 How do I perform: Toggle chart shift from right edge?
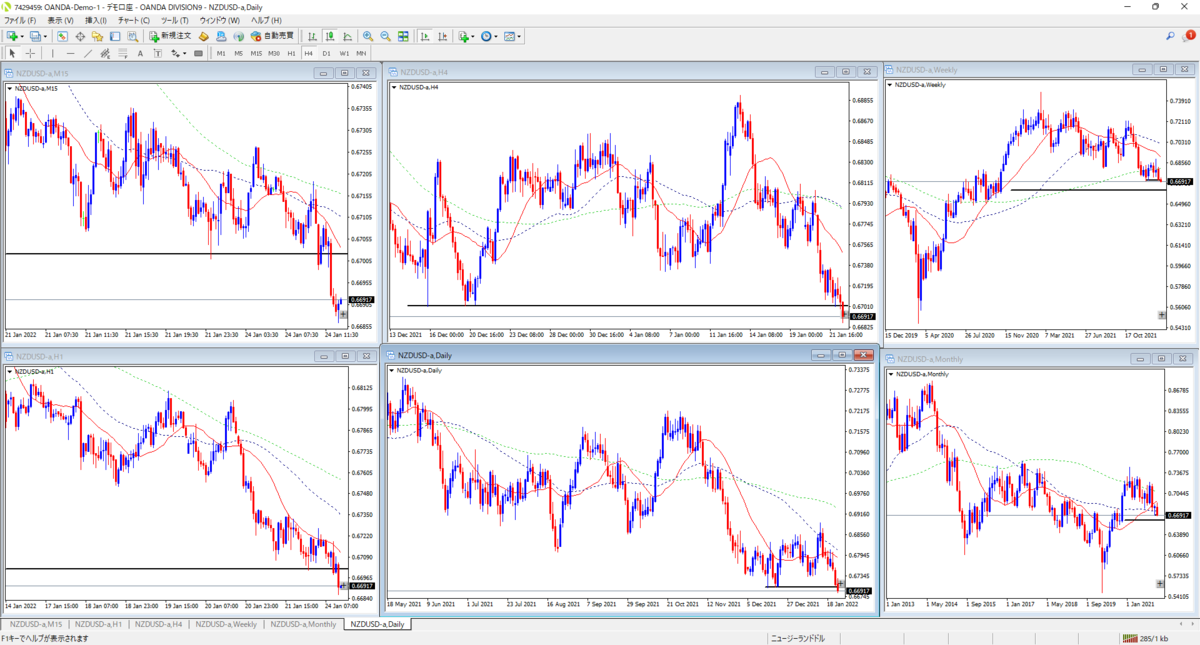click(x=443, y=36)
